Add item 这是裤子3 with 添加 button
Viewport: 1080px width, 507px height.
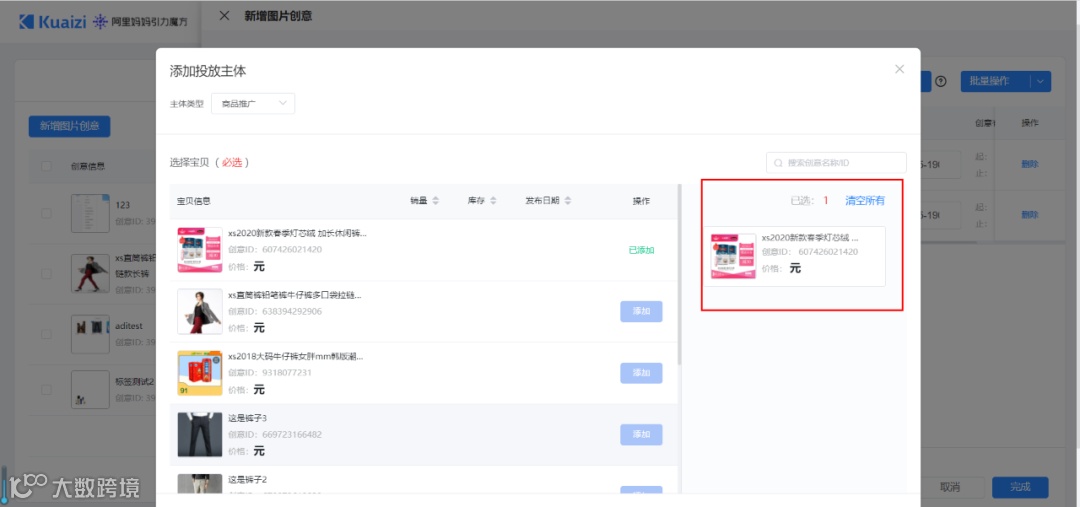(x=641, y=434)
